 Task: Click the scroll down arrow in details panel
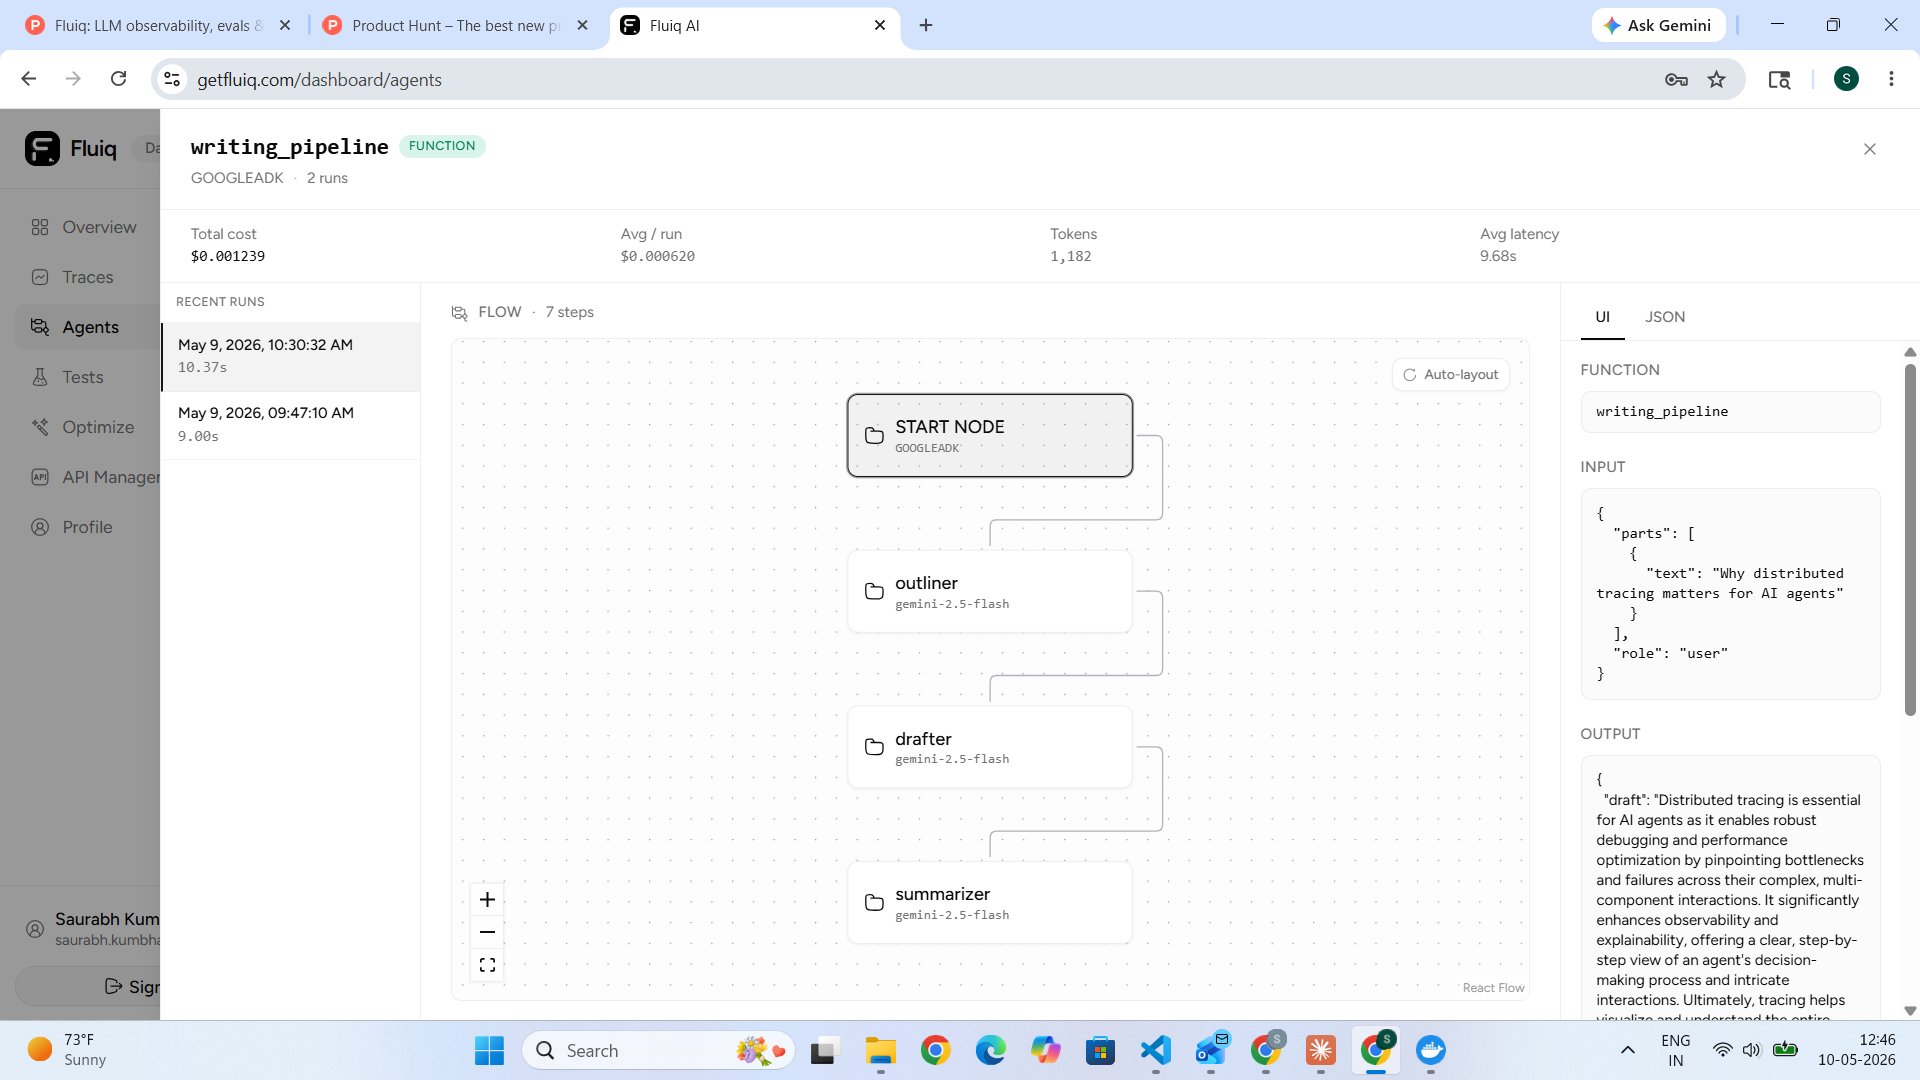pyautogui.click(x=1910, y=1011)
